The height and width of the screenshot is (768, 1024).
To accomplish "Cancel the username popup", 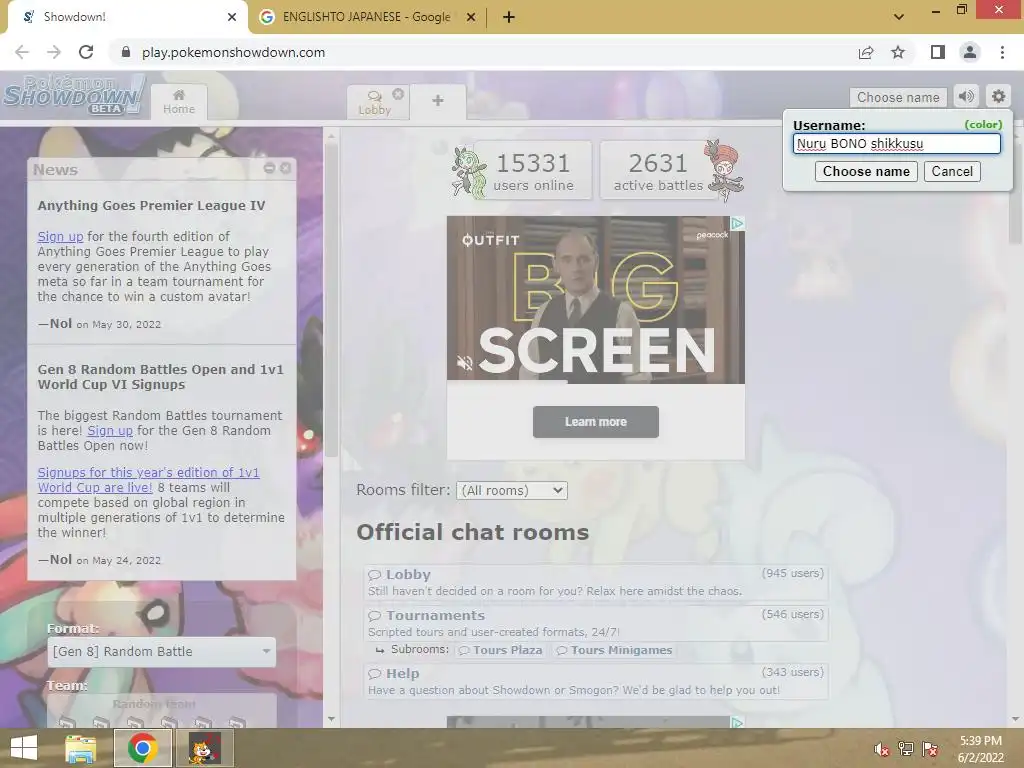I will point(952,171).
